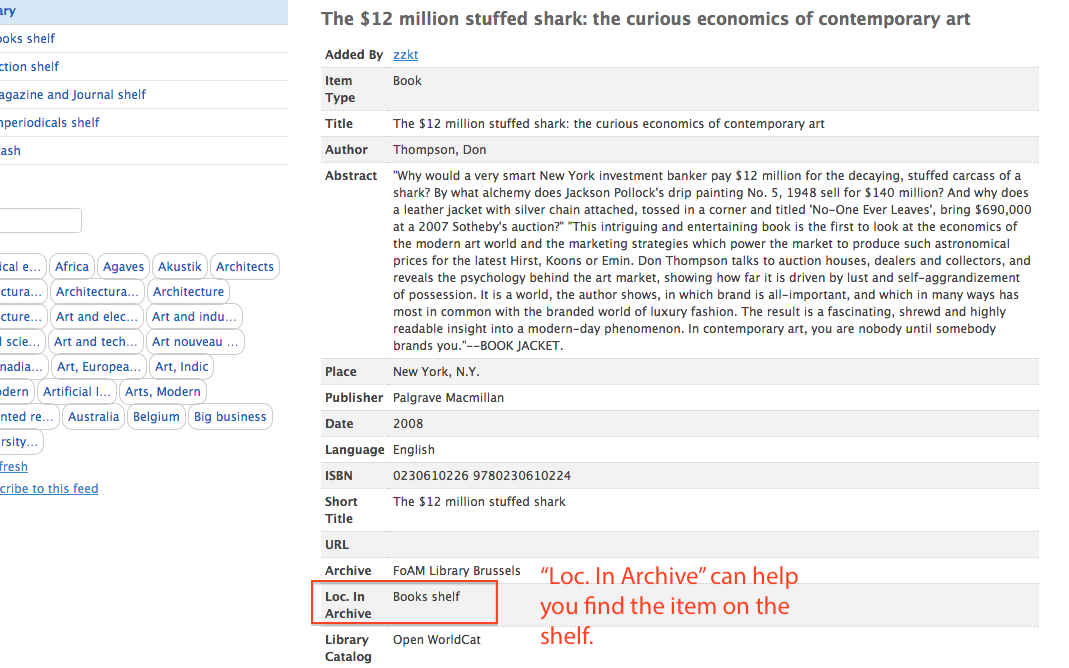The width and height of the screenshot is (1069, 668).
Task: Pick the Art nouveau tag
Action: click(x=195, y=342)
